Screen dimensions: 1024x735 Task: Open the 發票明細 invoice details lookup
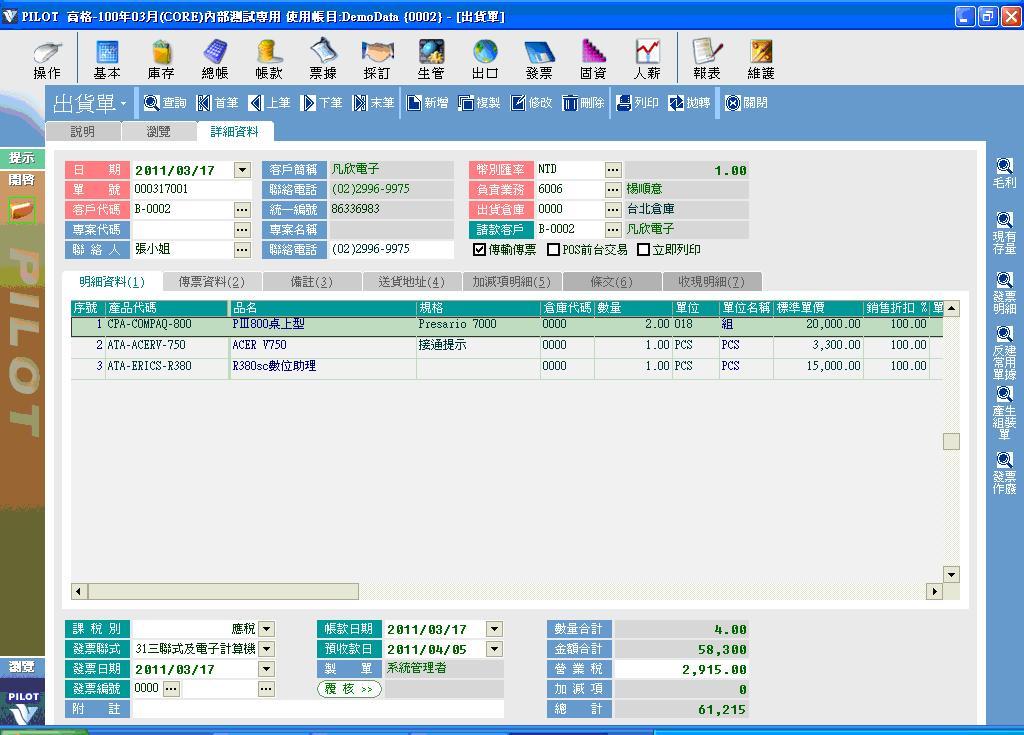(x=1004, y=293)
